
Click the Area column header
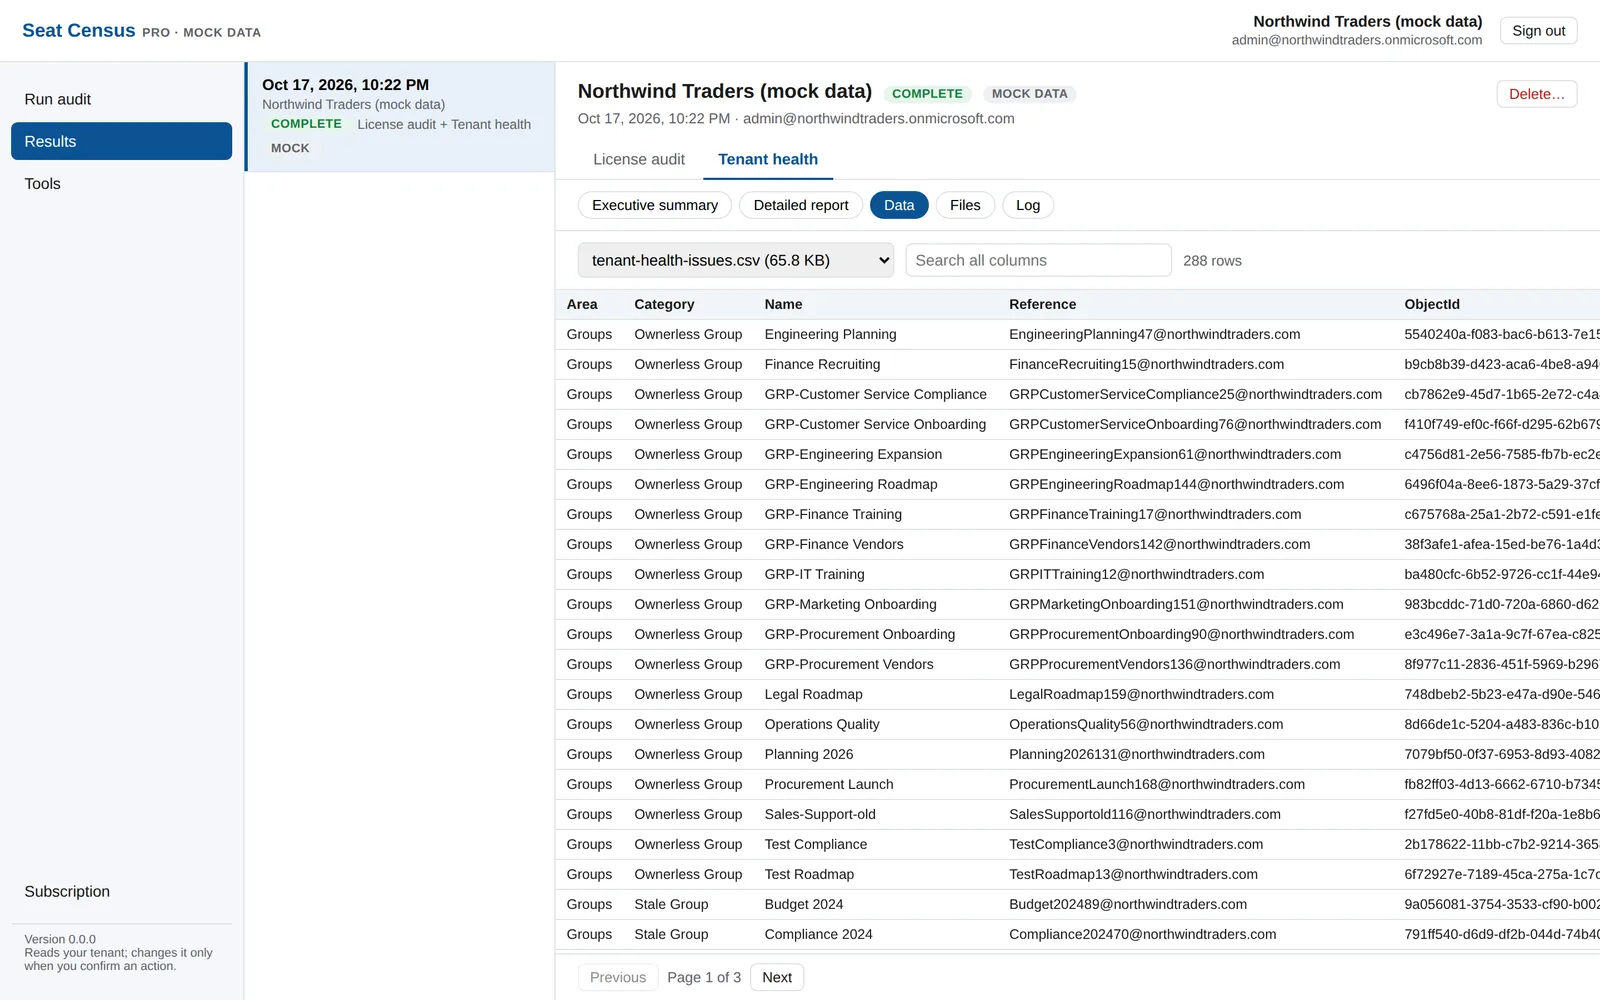pyautogui.click(x=582, y=304)
